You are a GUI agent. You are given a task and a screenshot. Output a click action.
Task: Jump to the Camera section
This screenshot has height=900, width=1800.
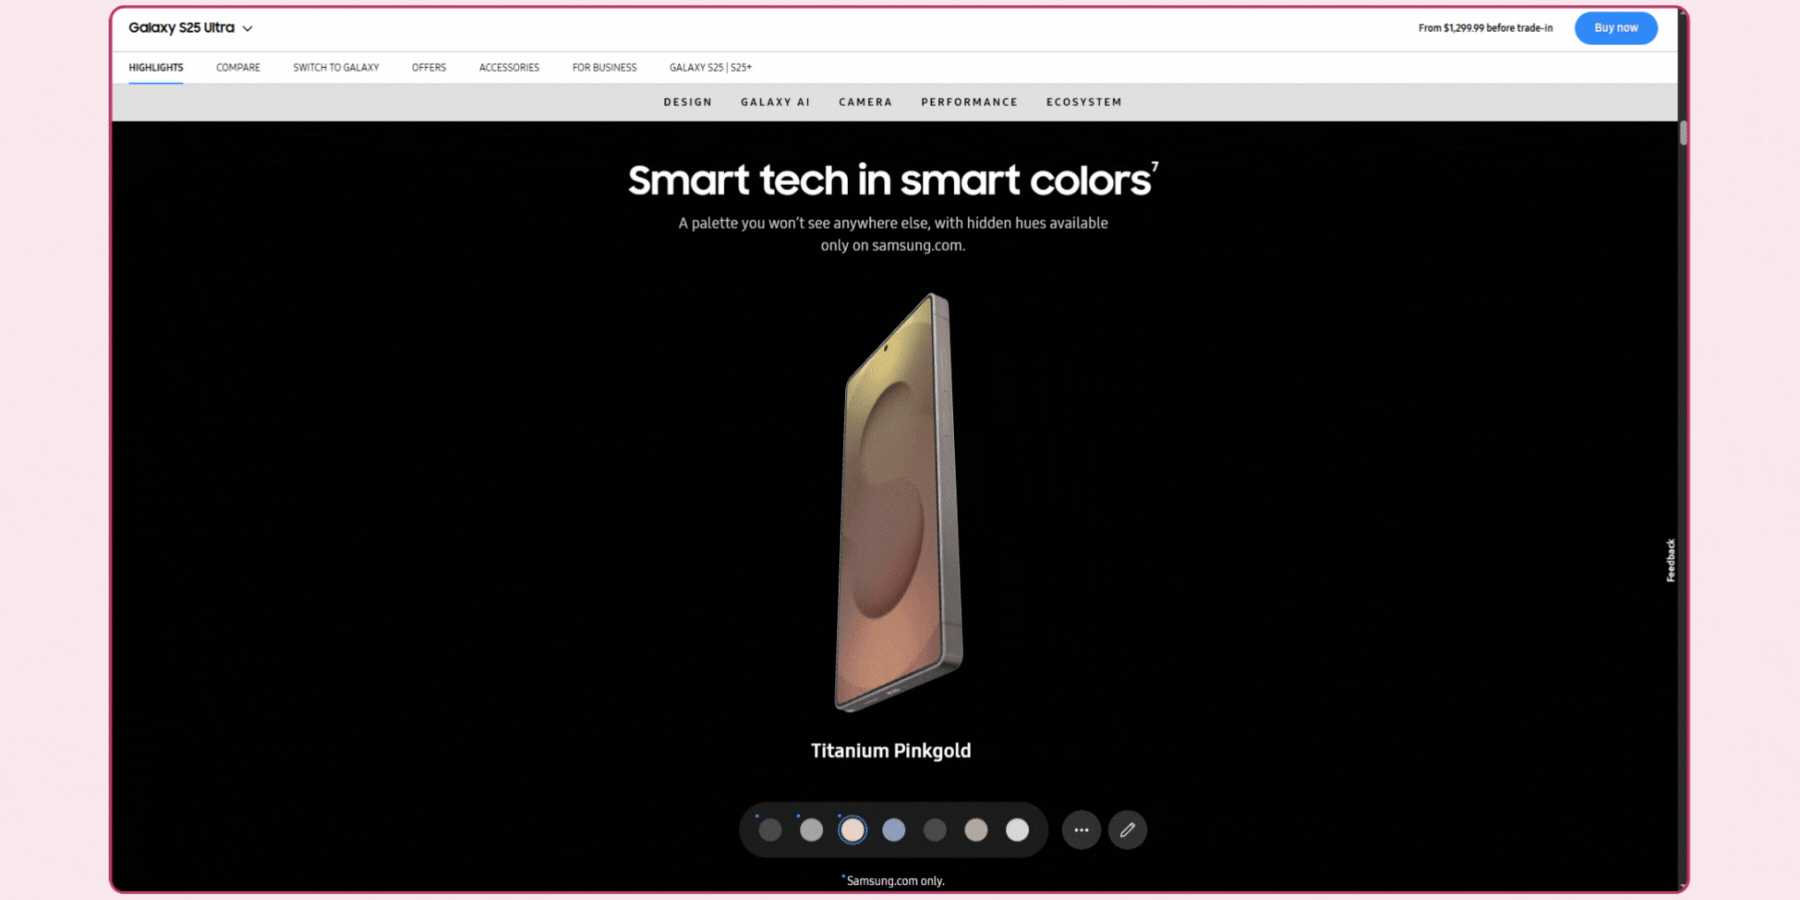[865, 102]
